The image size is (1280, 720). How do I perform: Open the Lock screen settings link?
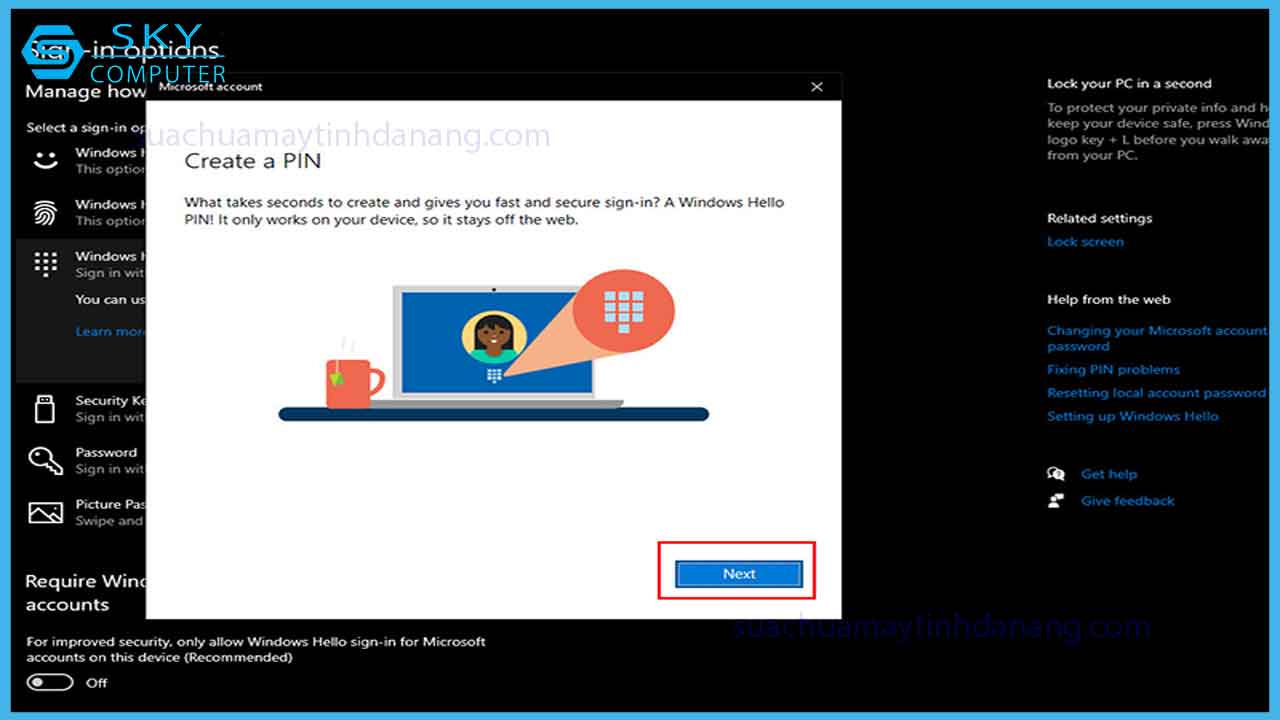click(1085, 241)
